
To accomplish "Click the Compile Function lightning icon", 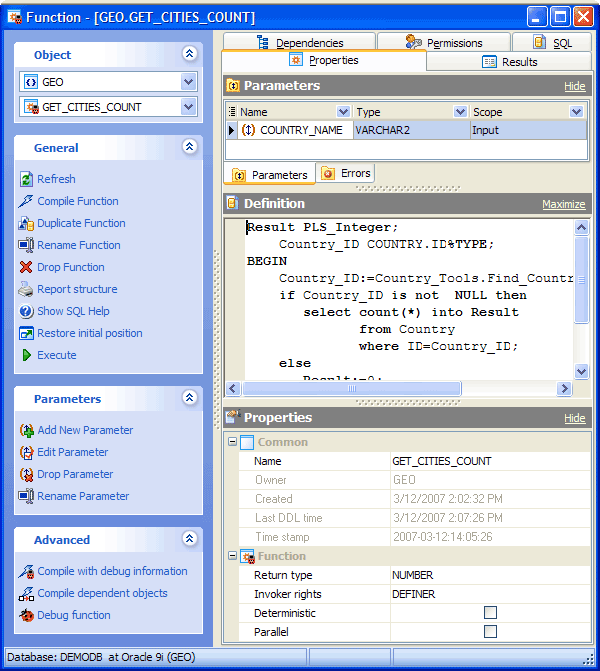I will 26,201.
